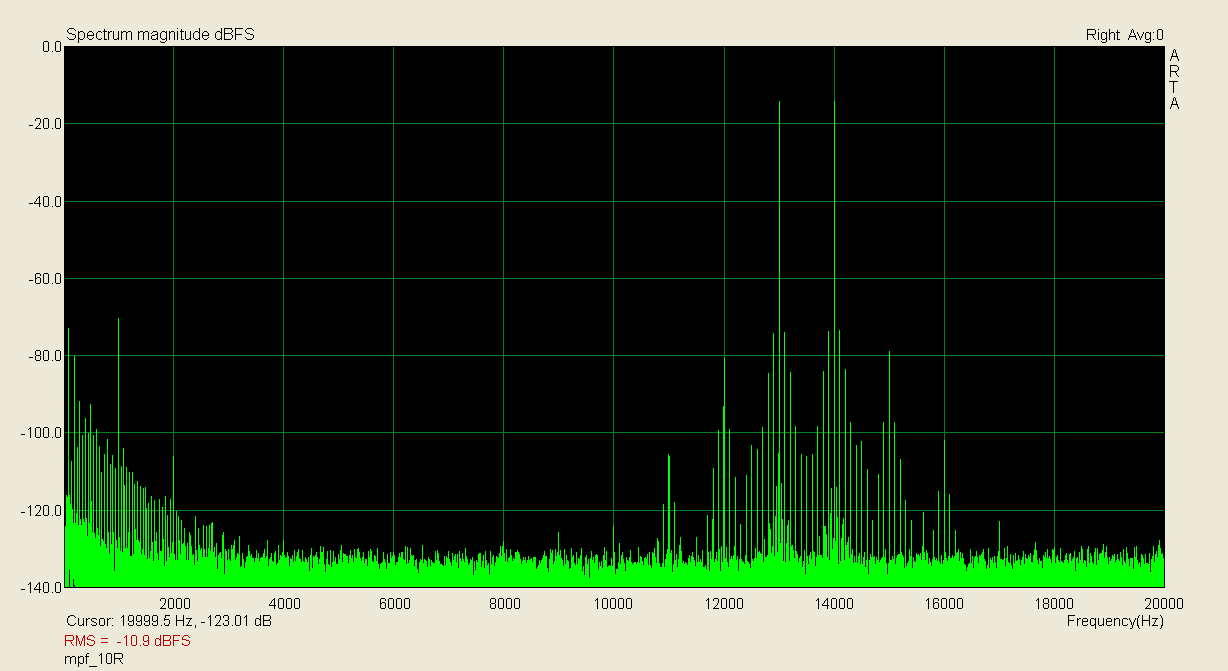Screen dimensions: 1228x671
Task: Click the red 'RMS = -10.9 dBFS' readout
Action: [127, 640]
